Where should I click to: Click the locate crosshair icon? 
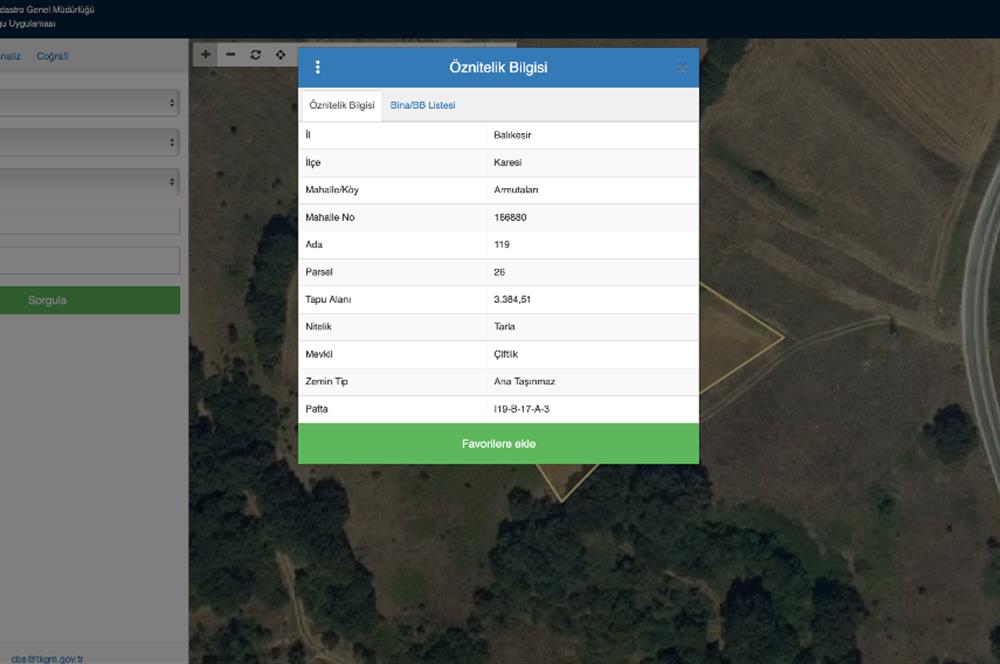281,54
